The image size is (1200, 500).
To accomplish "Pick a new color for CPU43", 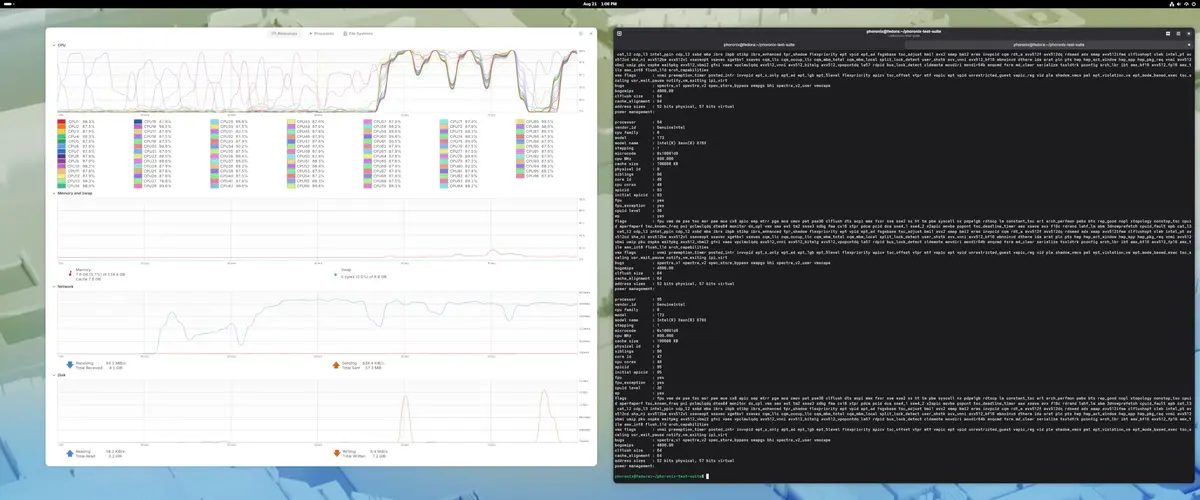I will point(291,122).
